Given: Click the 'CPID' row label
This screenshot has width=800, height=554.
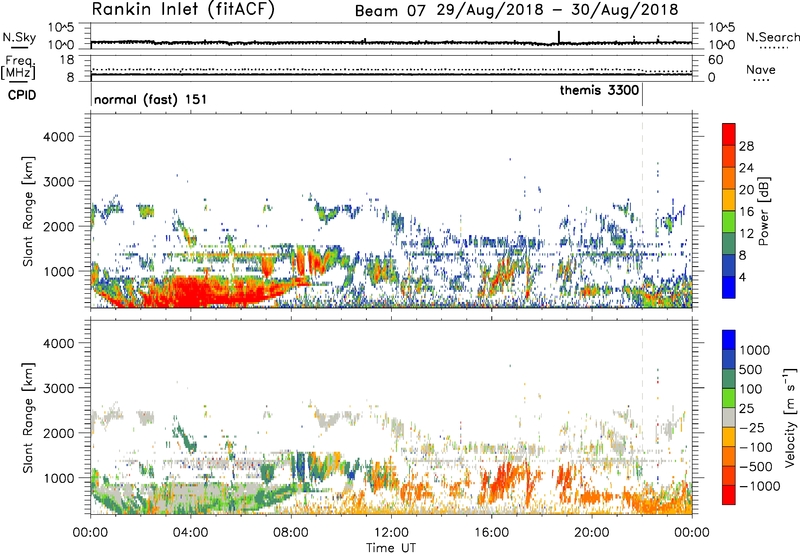Looking at the screenshot, I should (x=22, y=95).
